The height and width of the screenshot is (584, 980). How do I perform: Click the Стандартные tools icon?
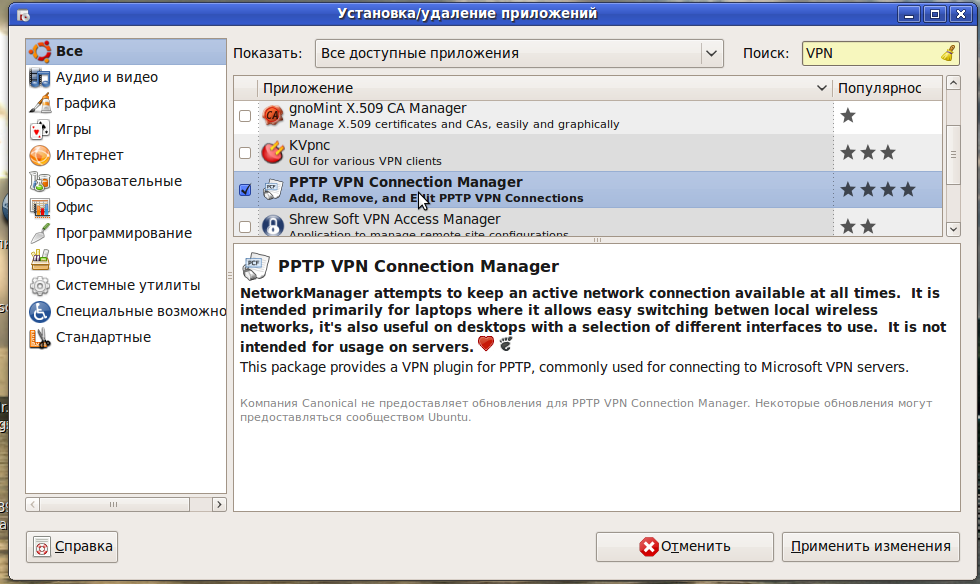pyautogui.click(x=40, y=338)
